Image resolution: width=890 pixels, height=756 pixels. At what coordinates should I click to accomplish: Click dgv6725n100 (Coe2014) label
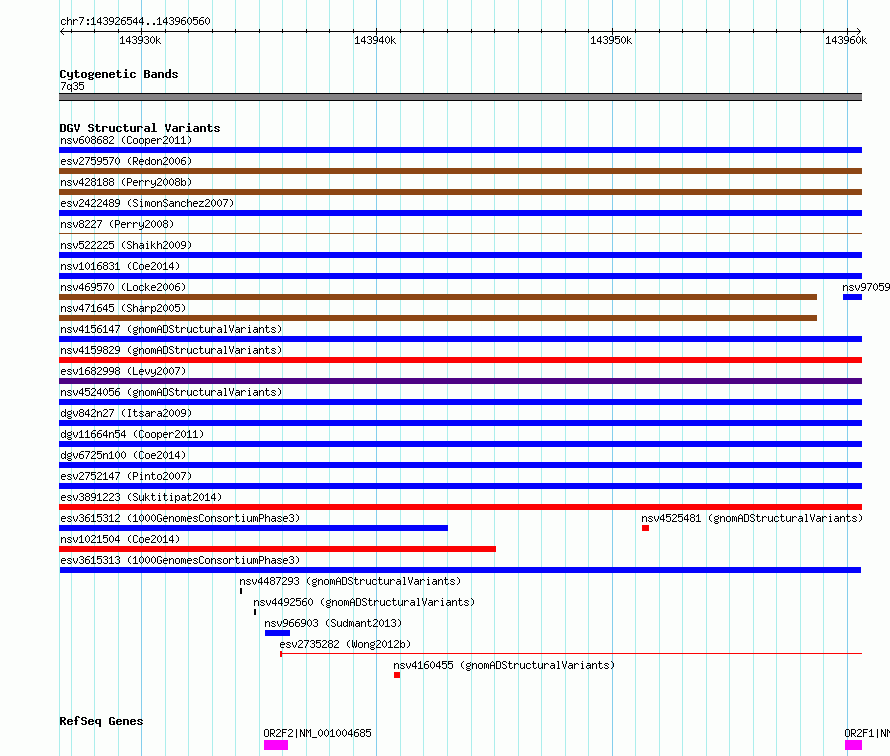click(123, 455)
